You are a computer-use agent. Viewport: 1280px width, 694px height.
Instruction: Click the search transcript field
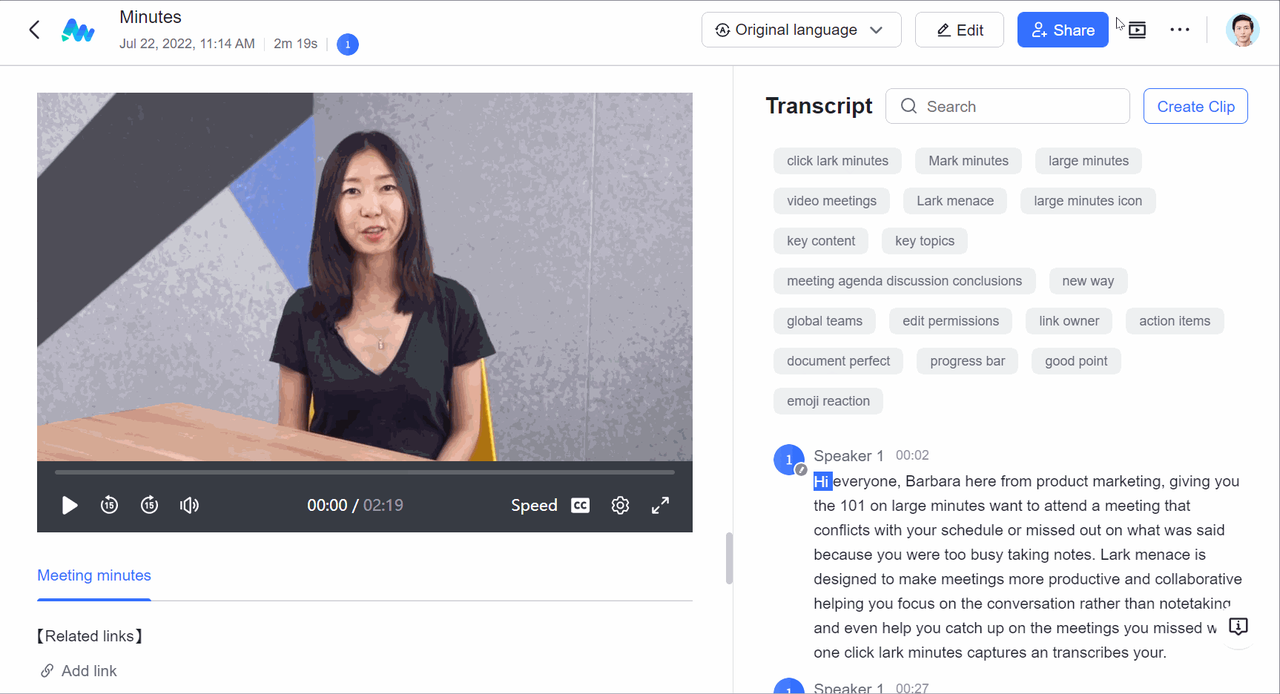tap(1007, 105)
